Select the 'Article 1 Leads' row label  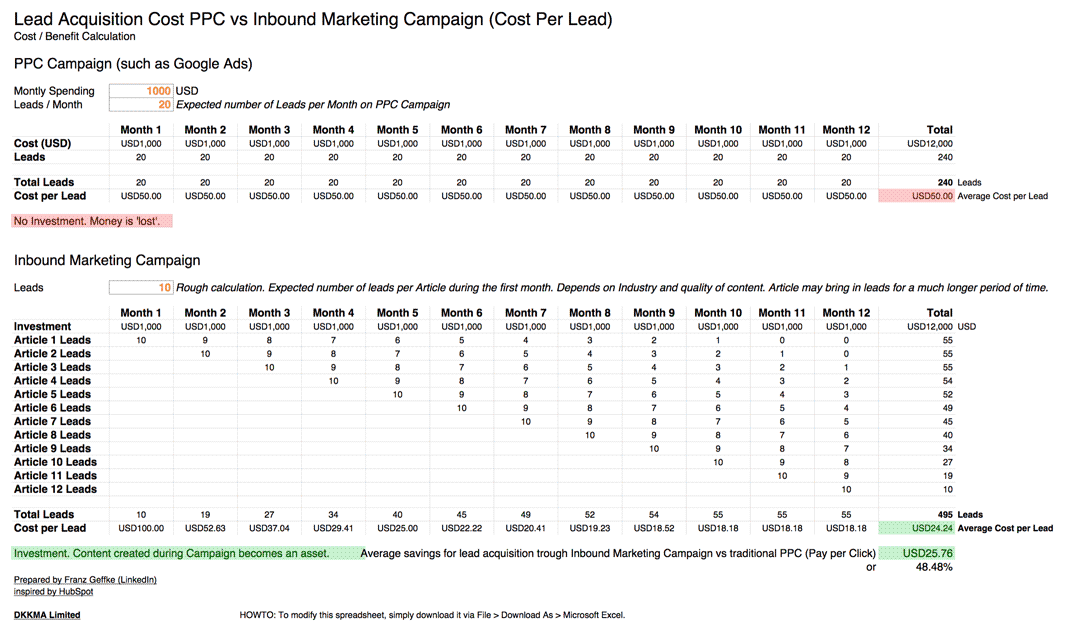[x=52, y=340]
